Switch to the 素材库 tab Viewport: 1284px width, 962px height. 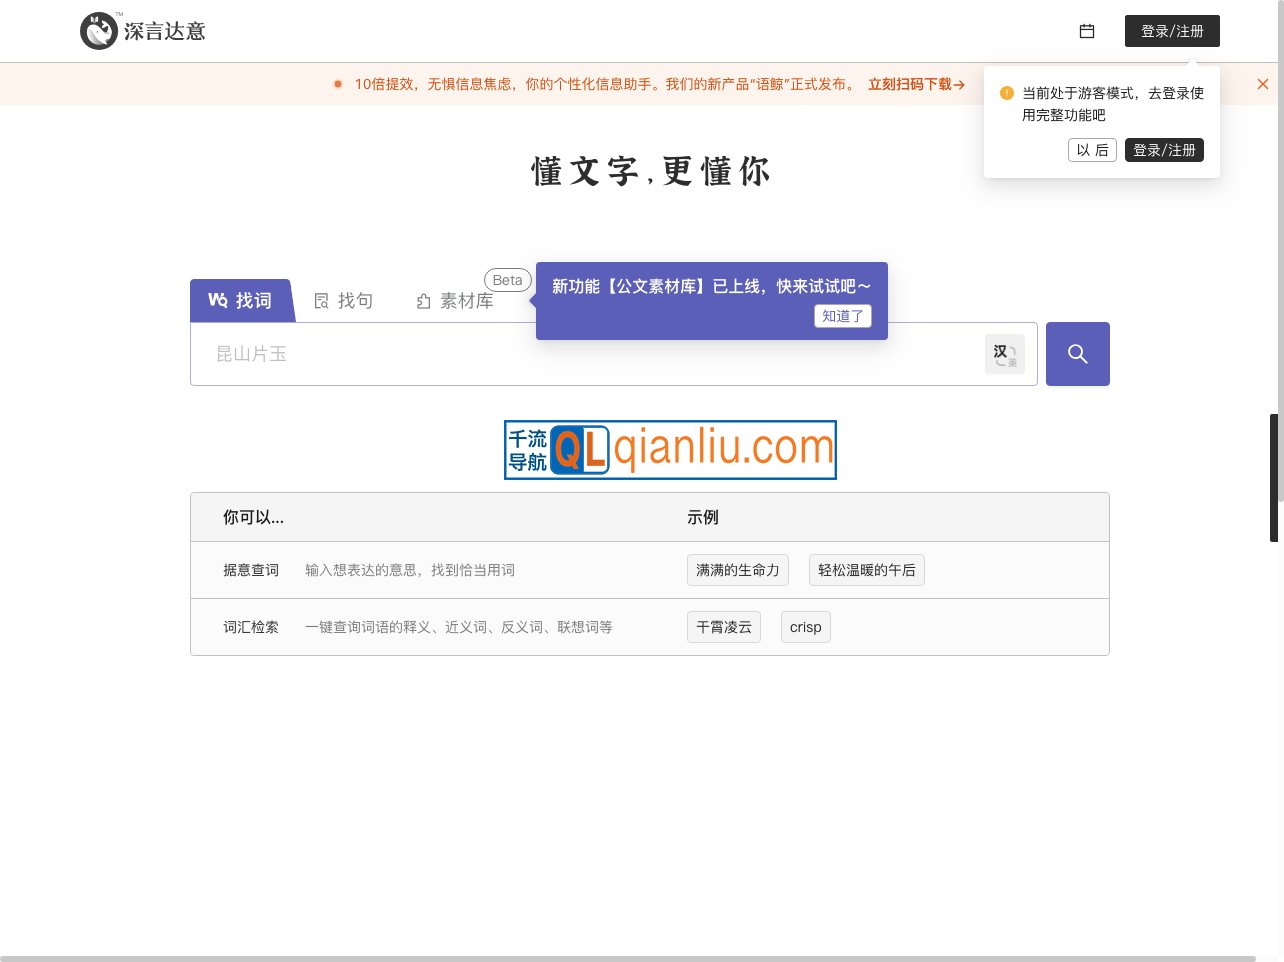coord(455,300)
